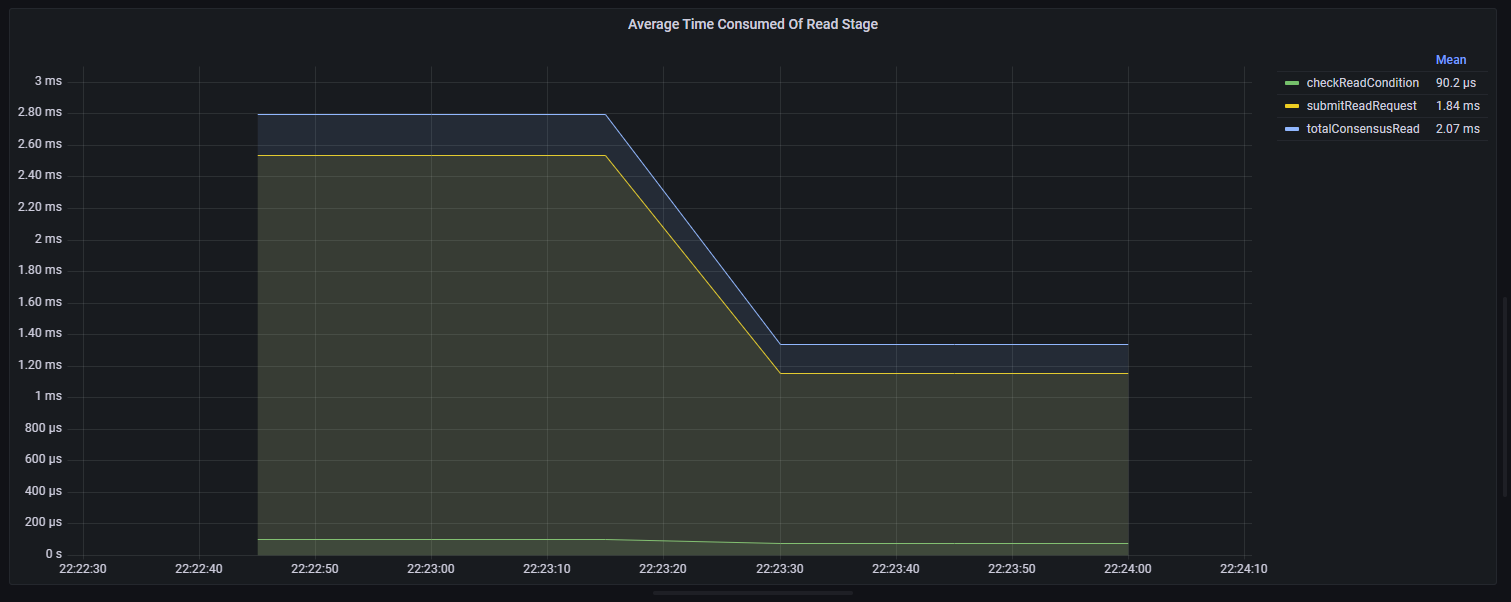1511x602 pixels.
Task: Click the 22:22:30 time axis label
Action: tap(83, 569)
